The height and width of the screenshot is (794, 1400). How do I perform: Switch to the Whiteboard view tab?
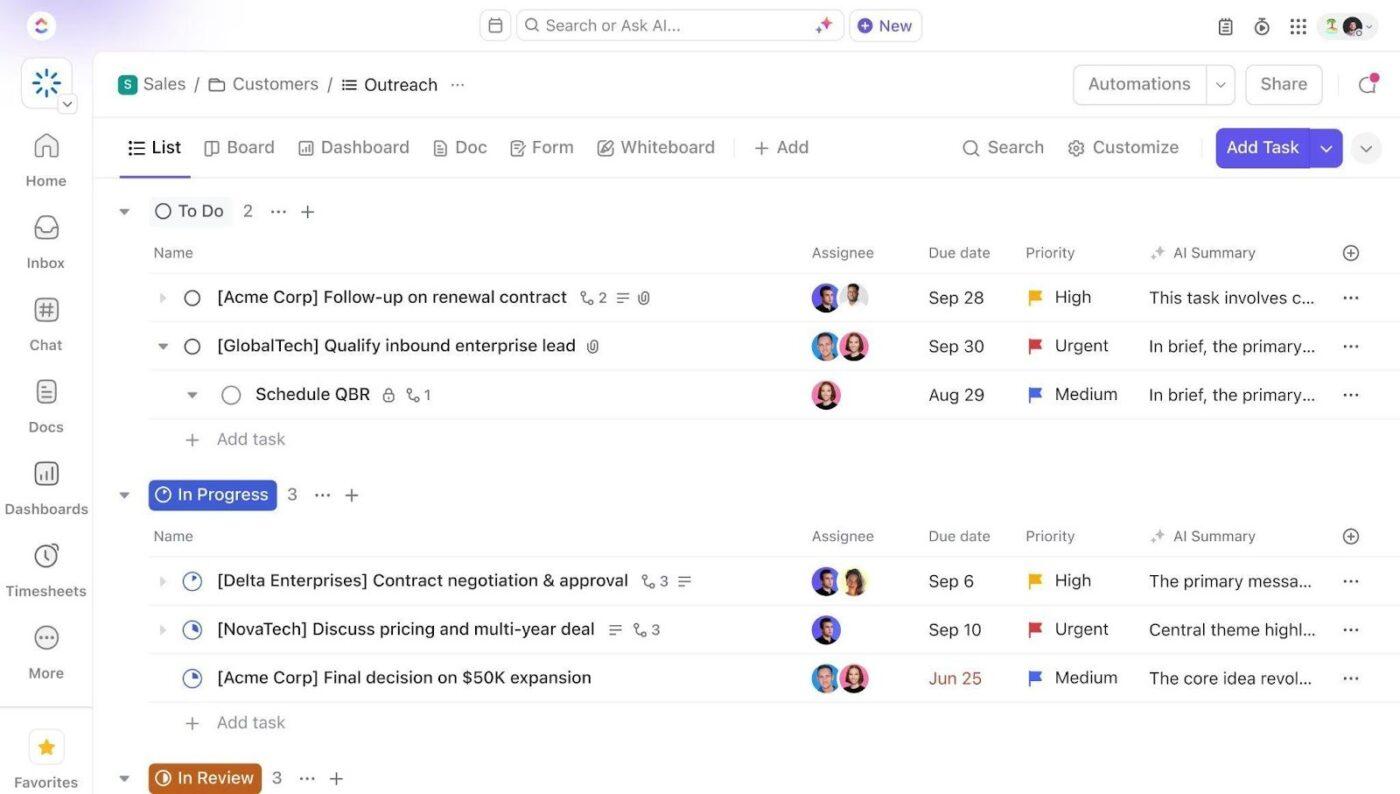point(655,145)
